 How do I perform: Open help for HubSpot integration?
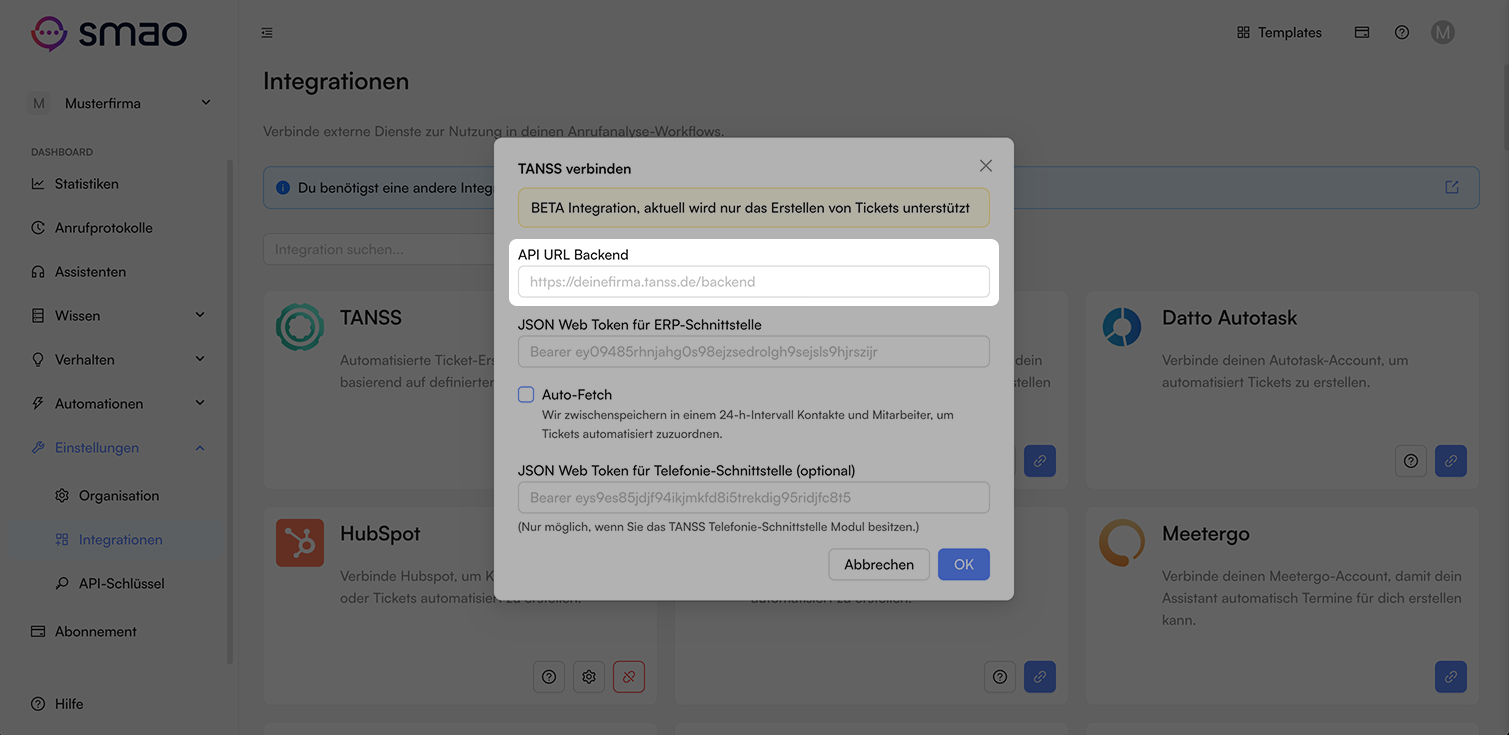[x=549, y=677]
